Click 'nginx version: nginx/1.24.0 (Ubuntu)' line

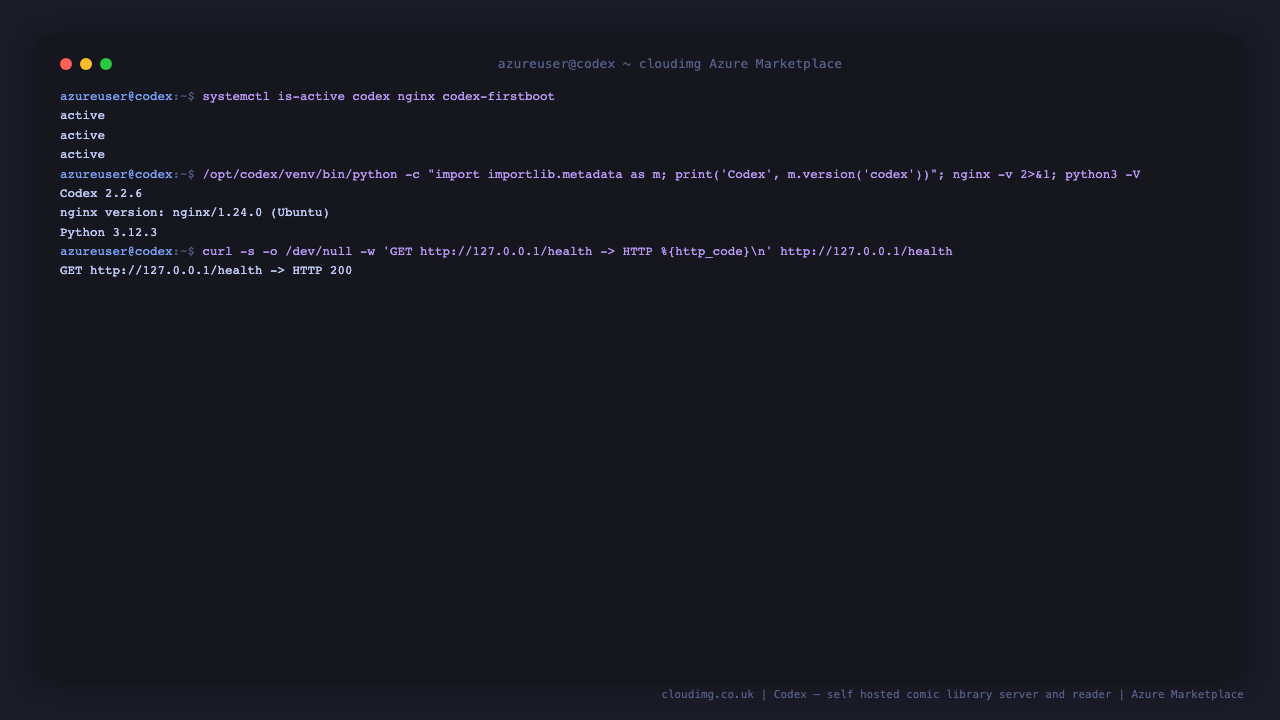pyautogui.click(x=195, y=213)
